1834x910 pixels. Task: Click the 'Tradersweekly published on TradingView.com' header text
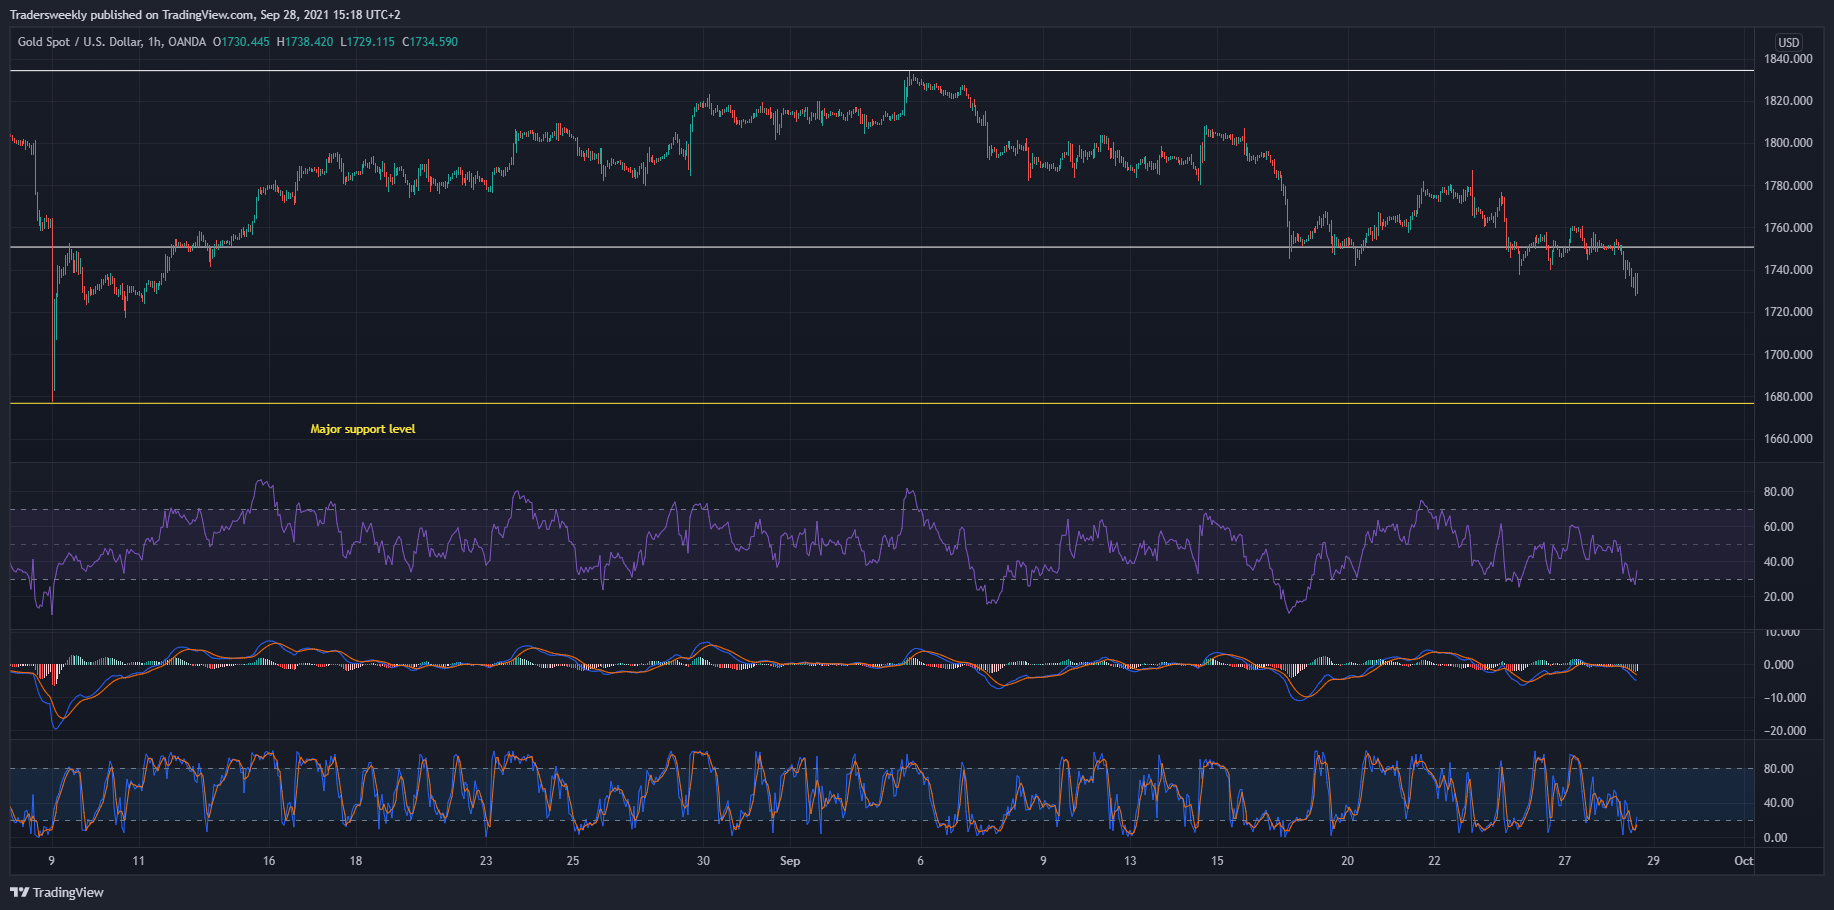tap(132, 15)
